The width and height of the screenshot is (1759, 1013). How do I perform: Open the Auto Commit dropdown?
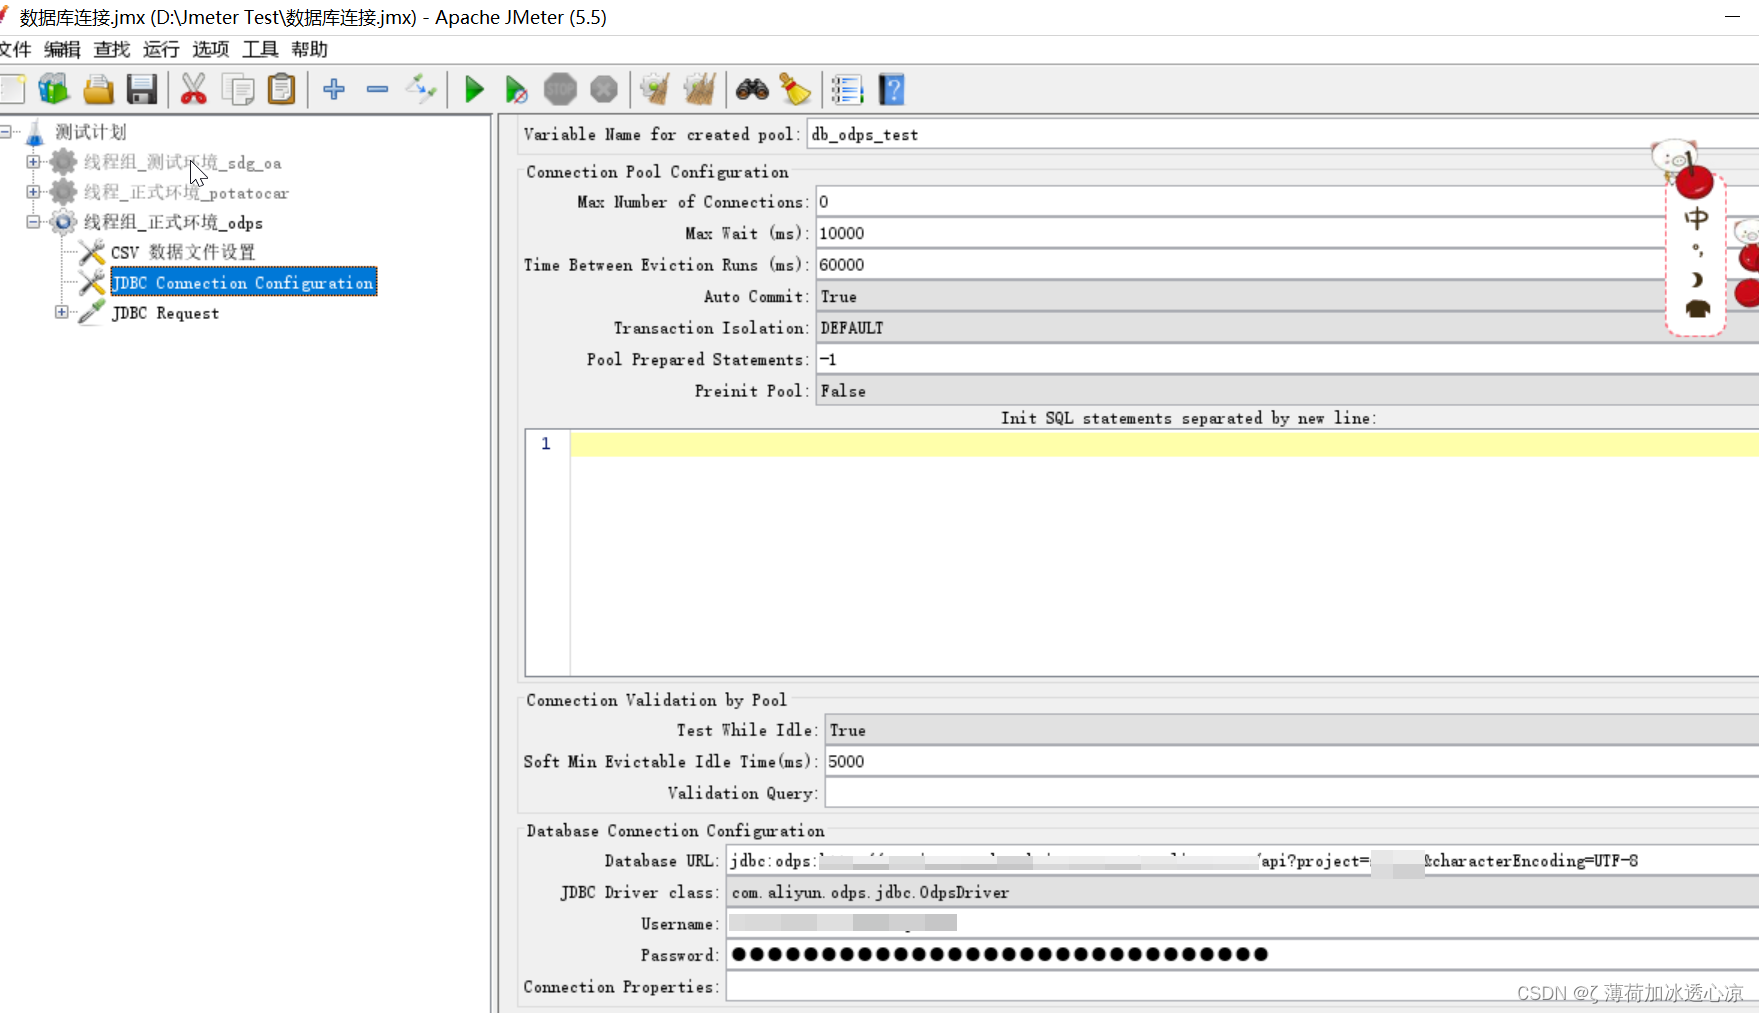coord(1287,296)
